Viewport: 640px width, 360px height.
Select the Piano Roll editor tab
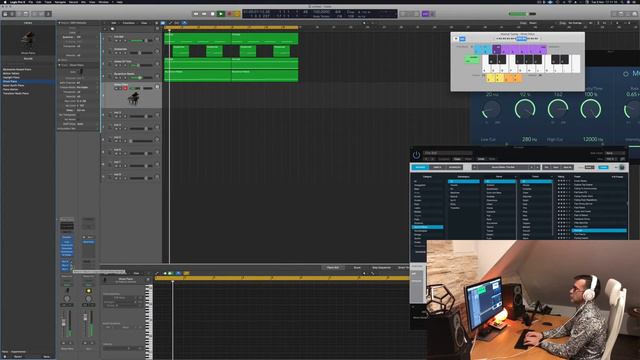pyautogui.click(x=333, y=268)
